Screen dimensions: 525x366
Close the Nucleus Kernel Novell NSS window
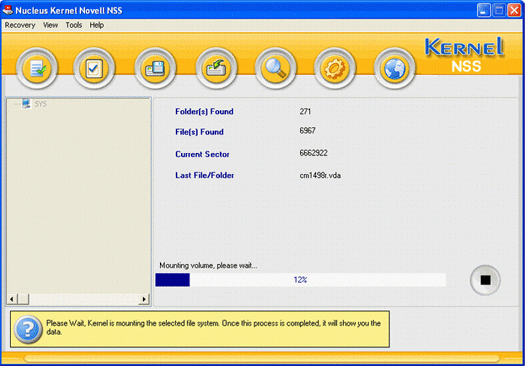514,10
